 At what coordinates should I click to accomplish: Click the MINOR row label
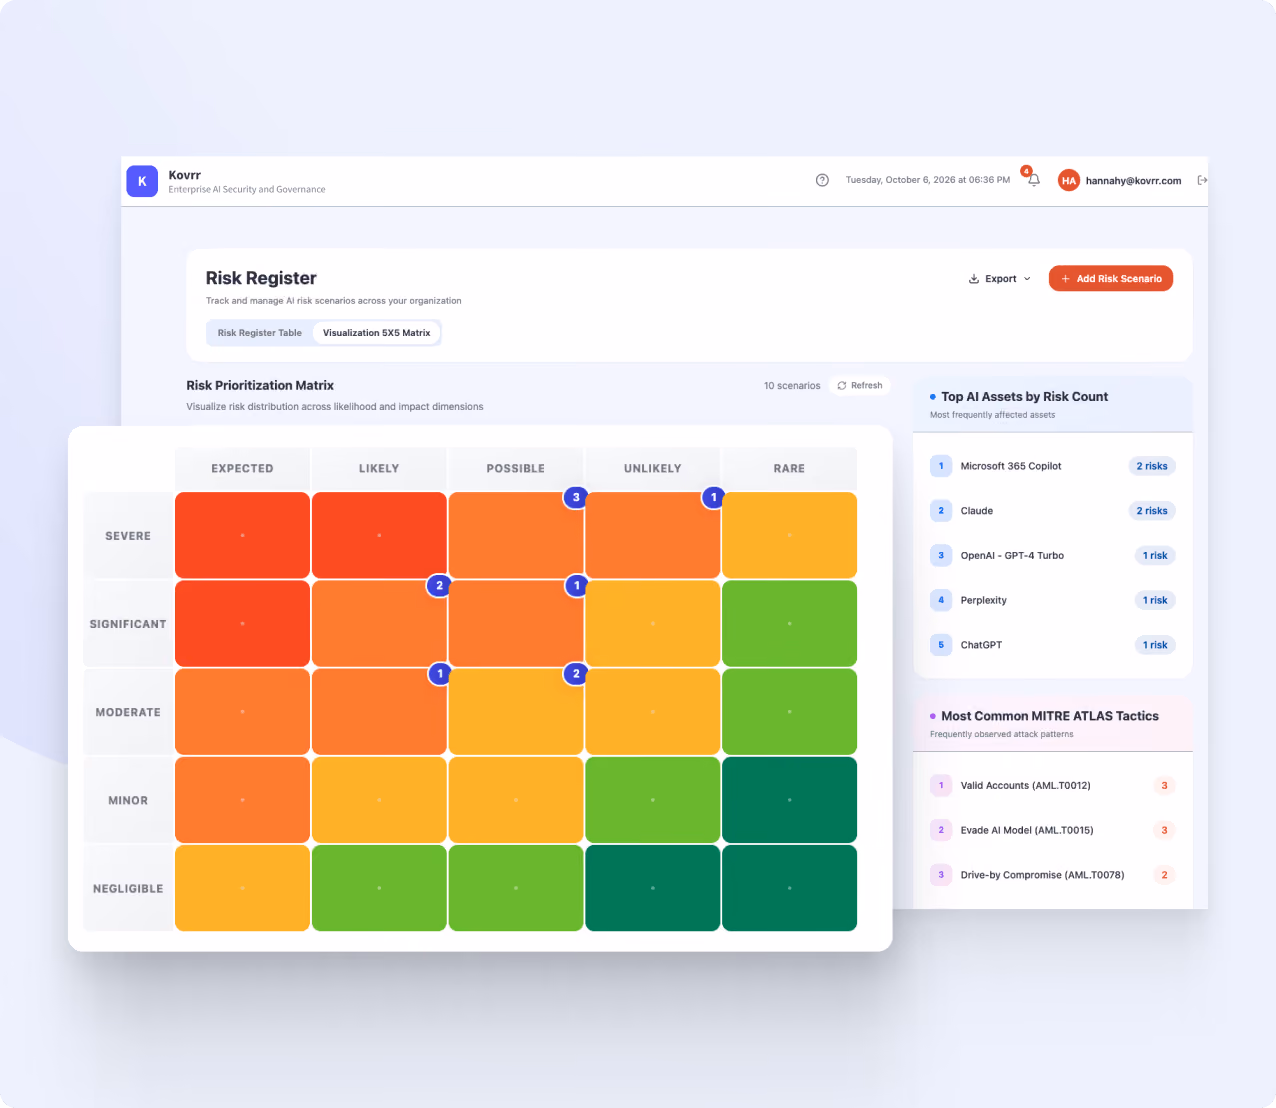[x=128, y=800]
